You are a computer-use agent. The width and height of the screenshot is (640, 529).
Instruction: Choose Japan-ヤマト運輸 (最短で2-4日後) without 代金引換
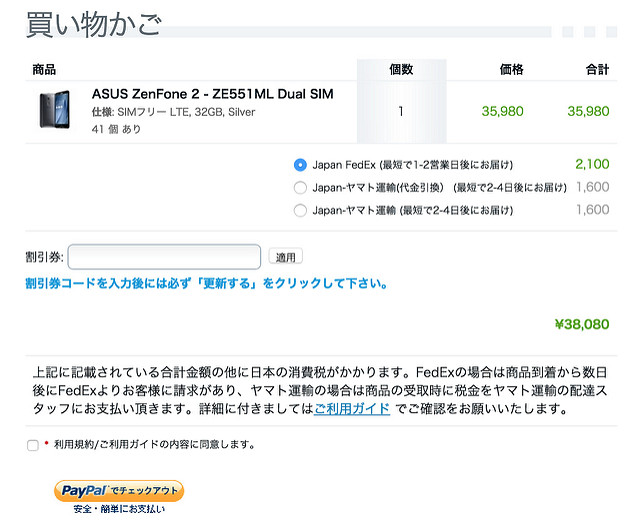click(300, 211)
